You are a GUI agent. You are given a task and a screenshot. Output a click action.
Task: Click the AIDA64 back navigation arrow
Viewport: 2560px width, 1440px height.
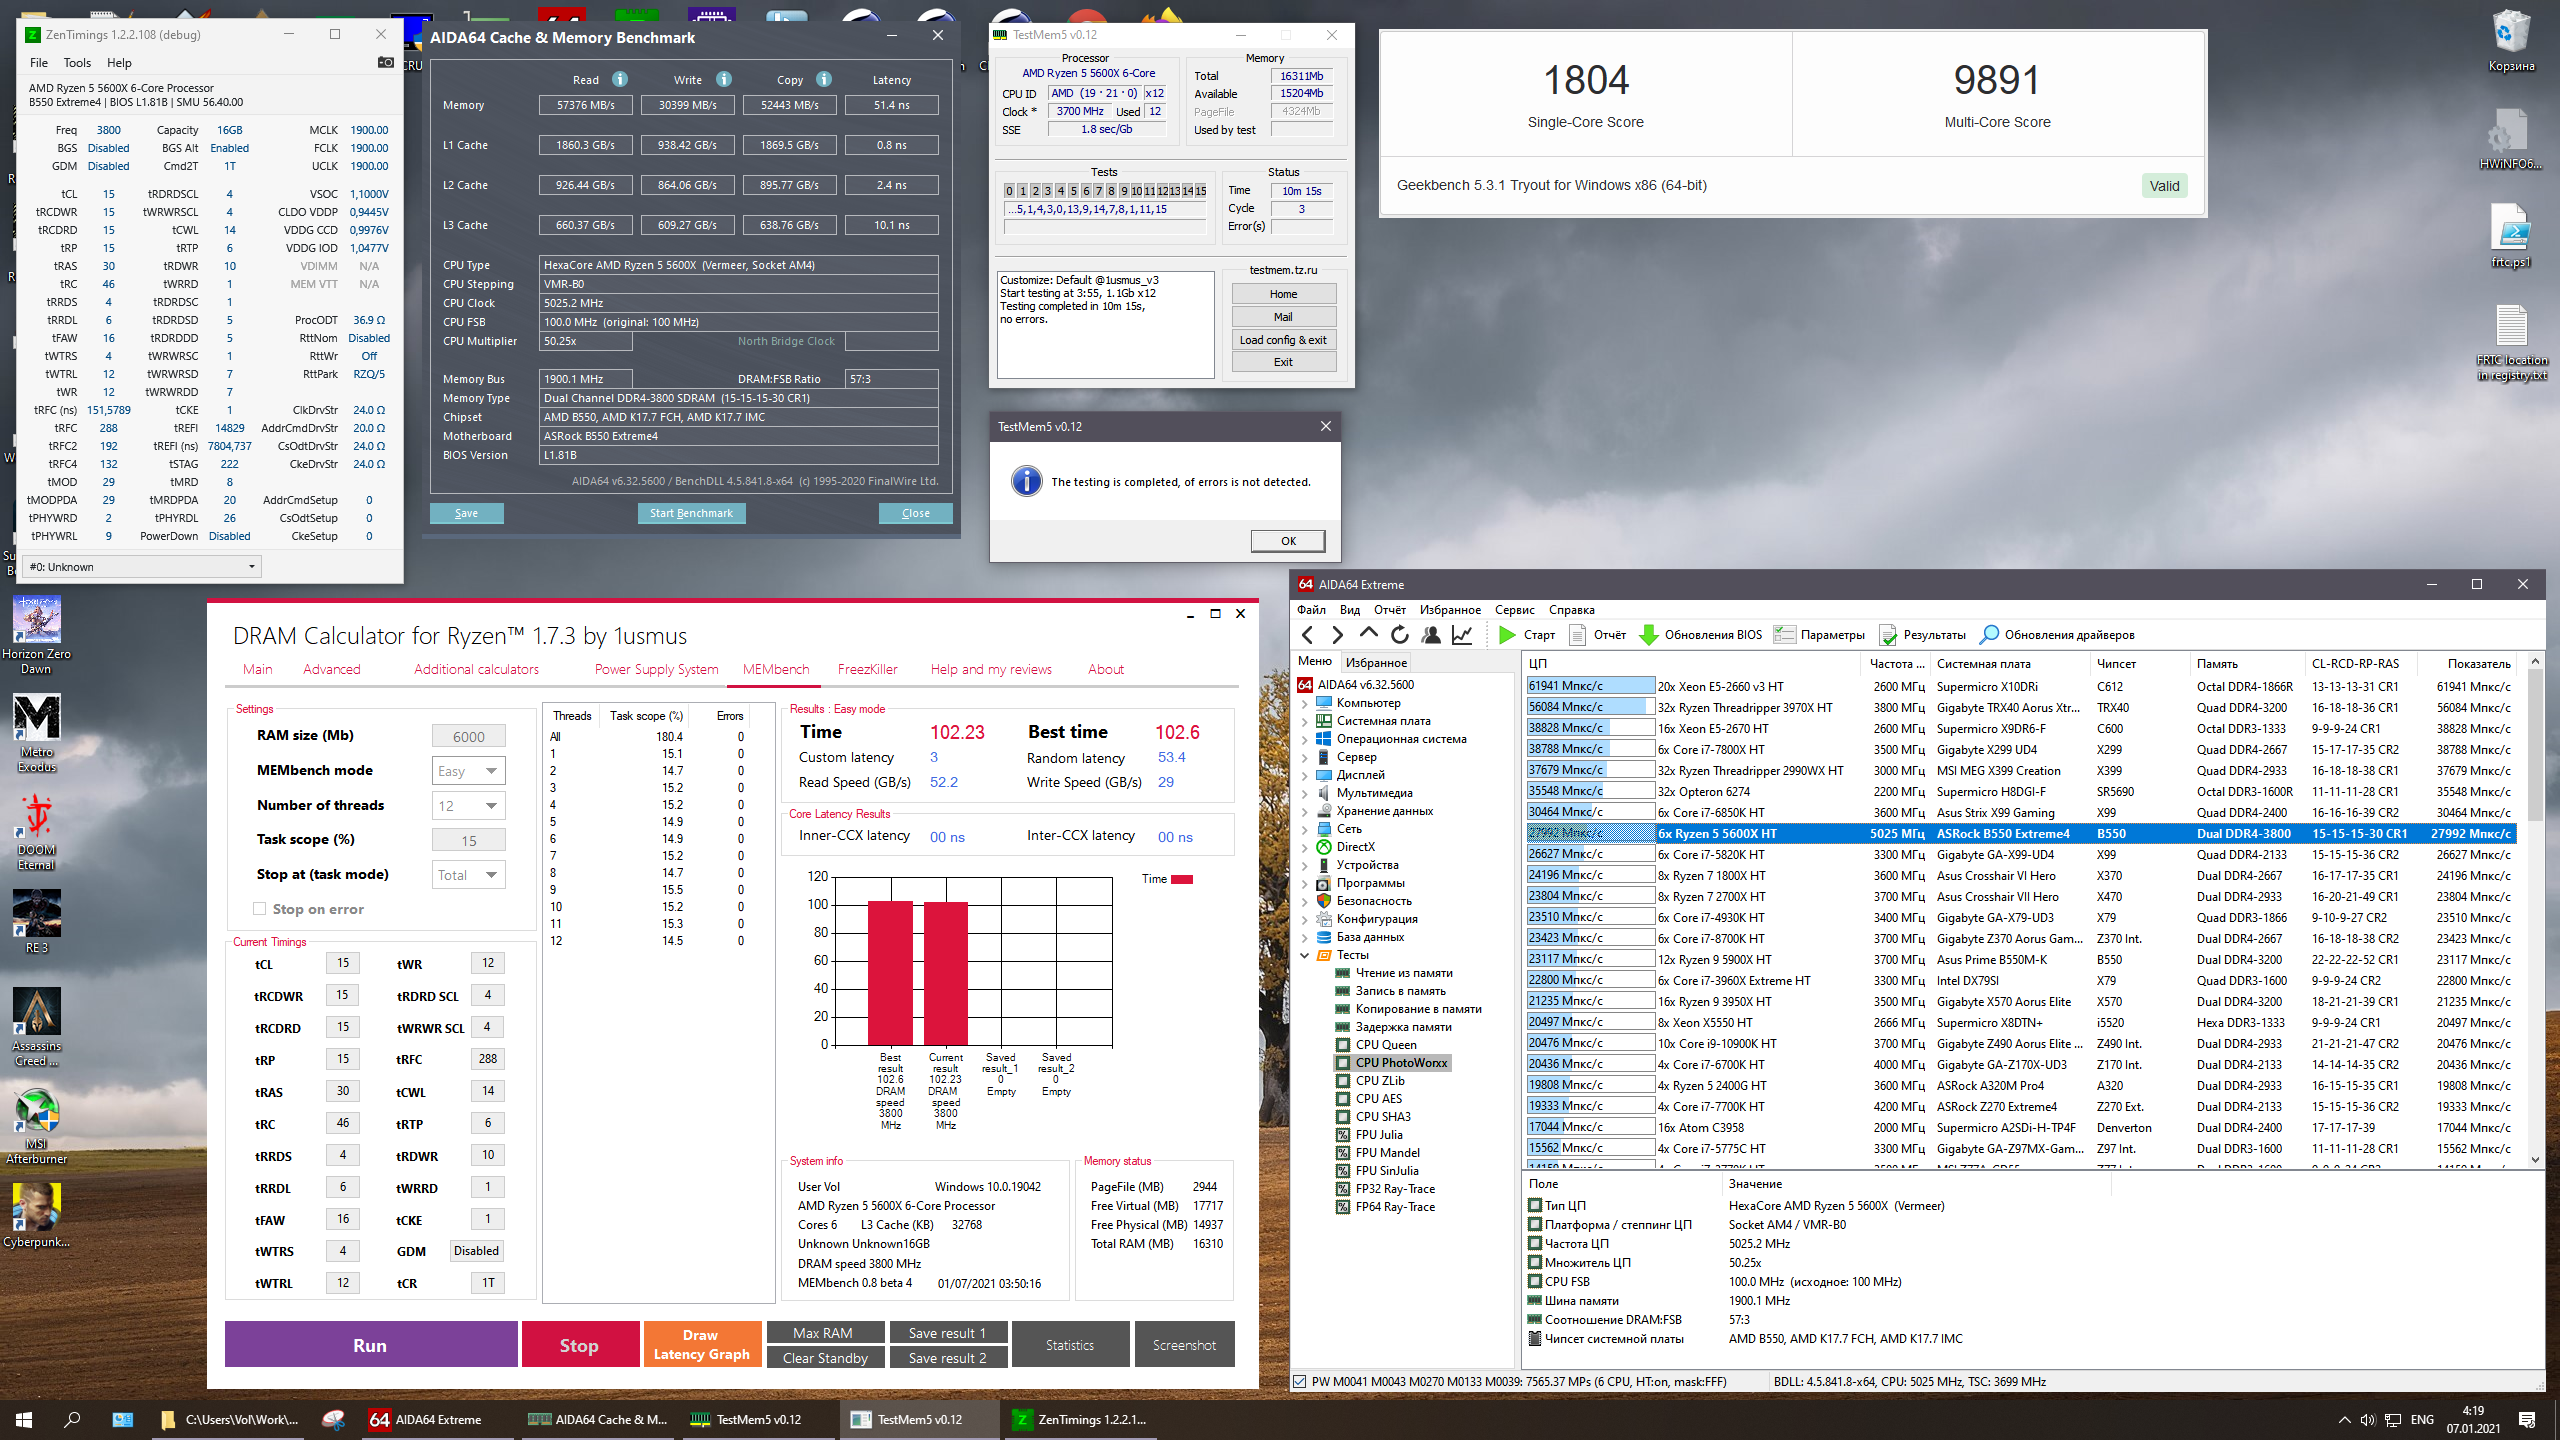click(1308, 635)
